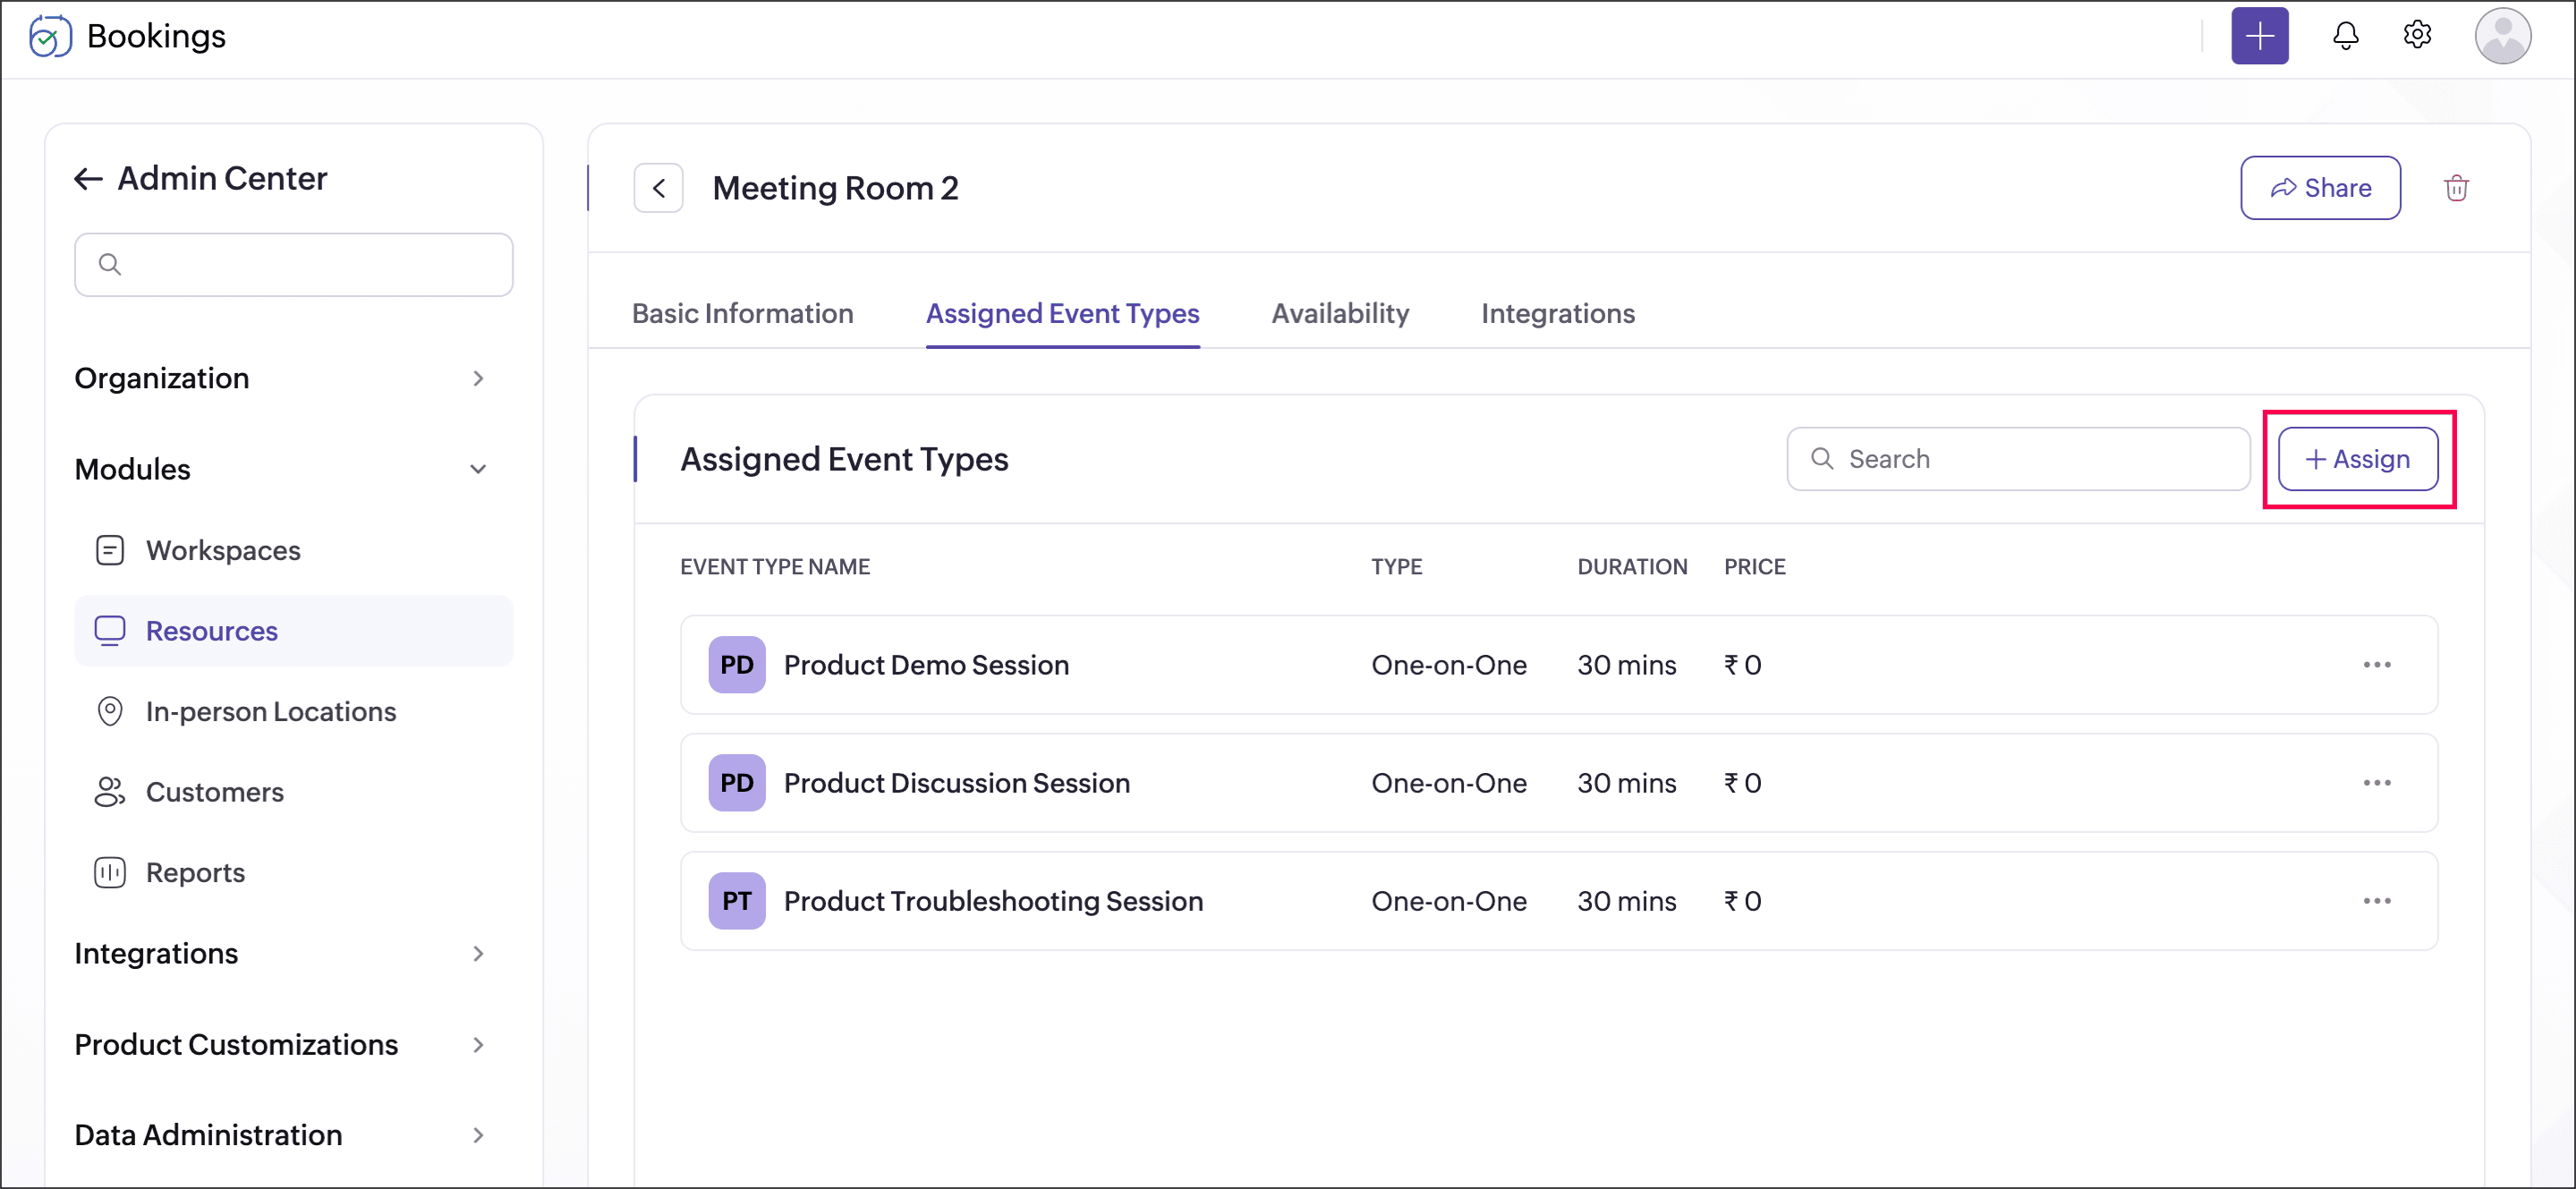Open notifications bell icon

click(2345, 36)
